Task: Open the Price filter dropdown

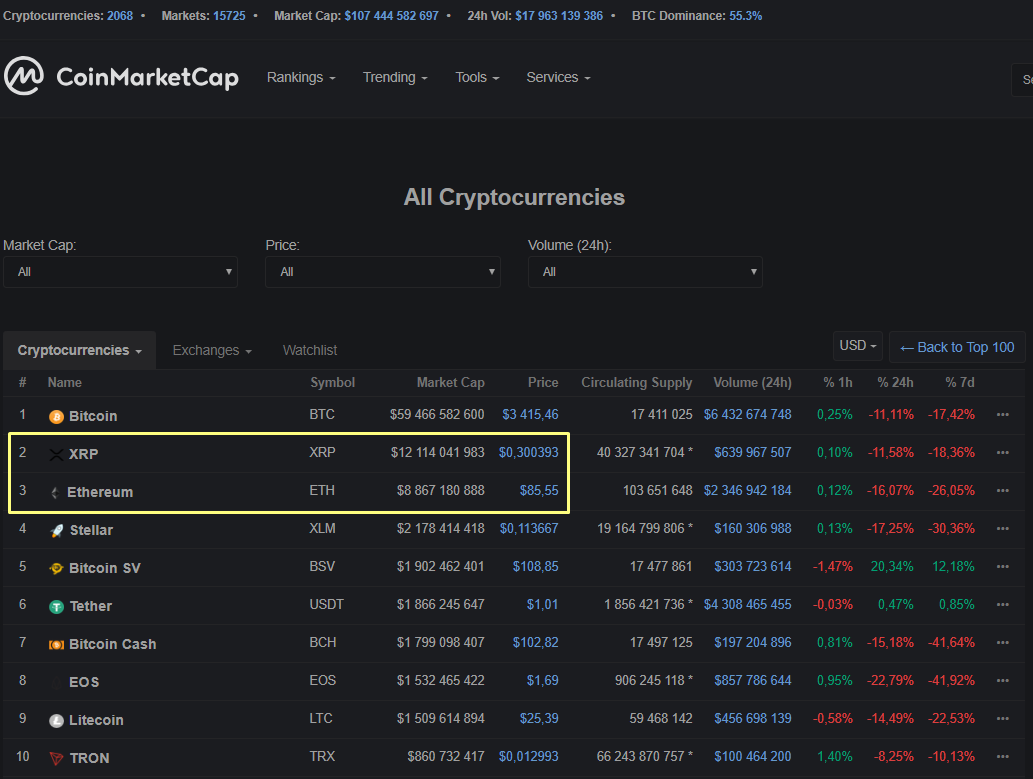Action: (382, 272)
